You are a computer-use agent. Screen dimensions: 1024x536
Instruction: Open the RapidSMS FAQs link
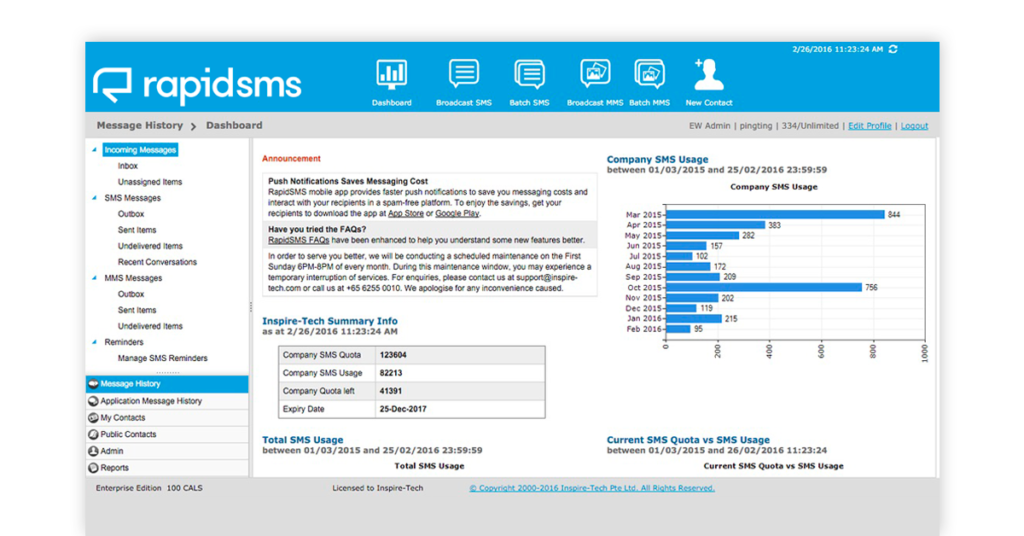(x=298, y=240)
